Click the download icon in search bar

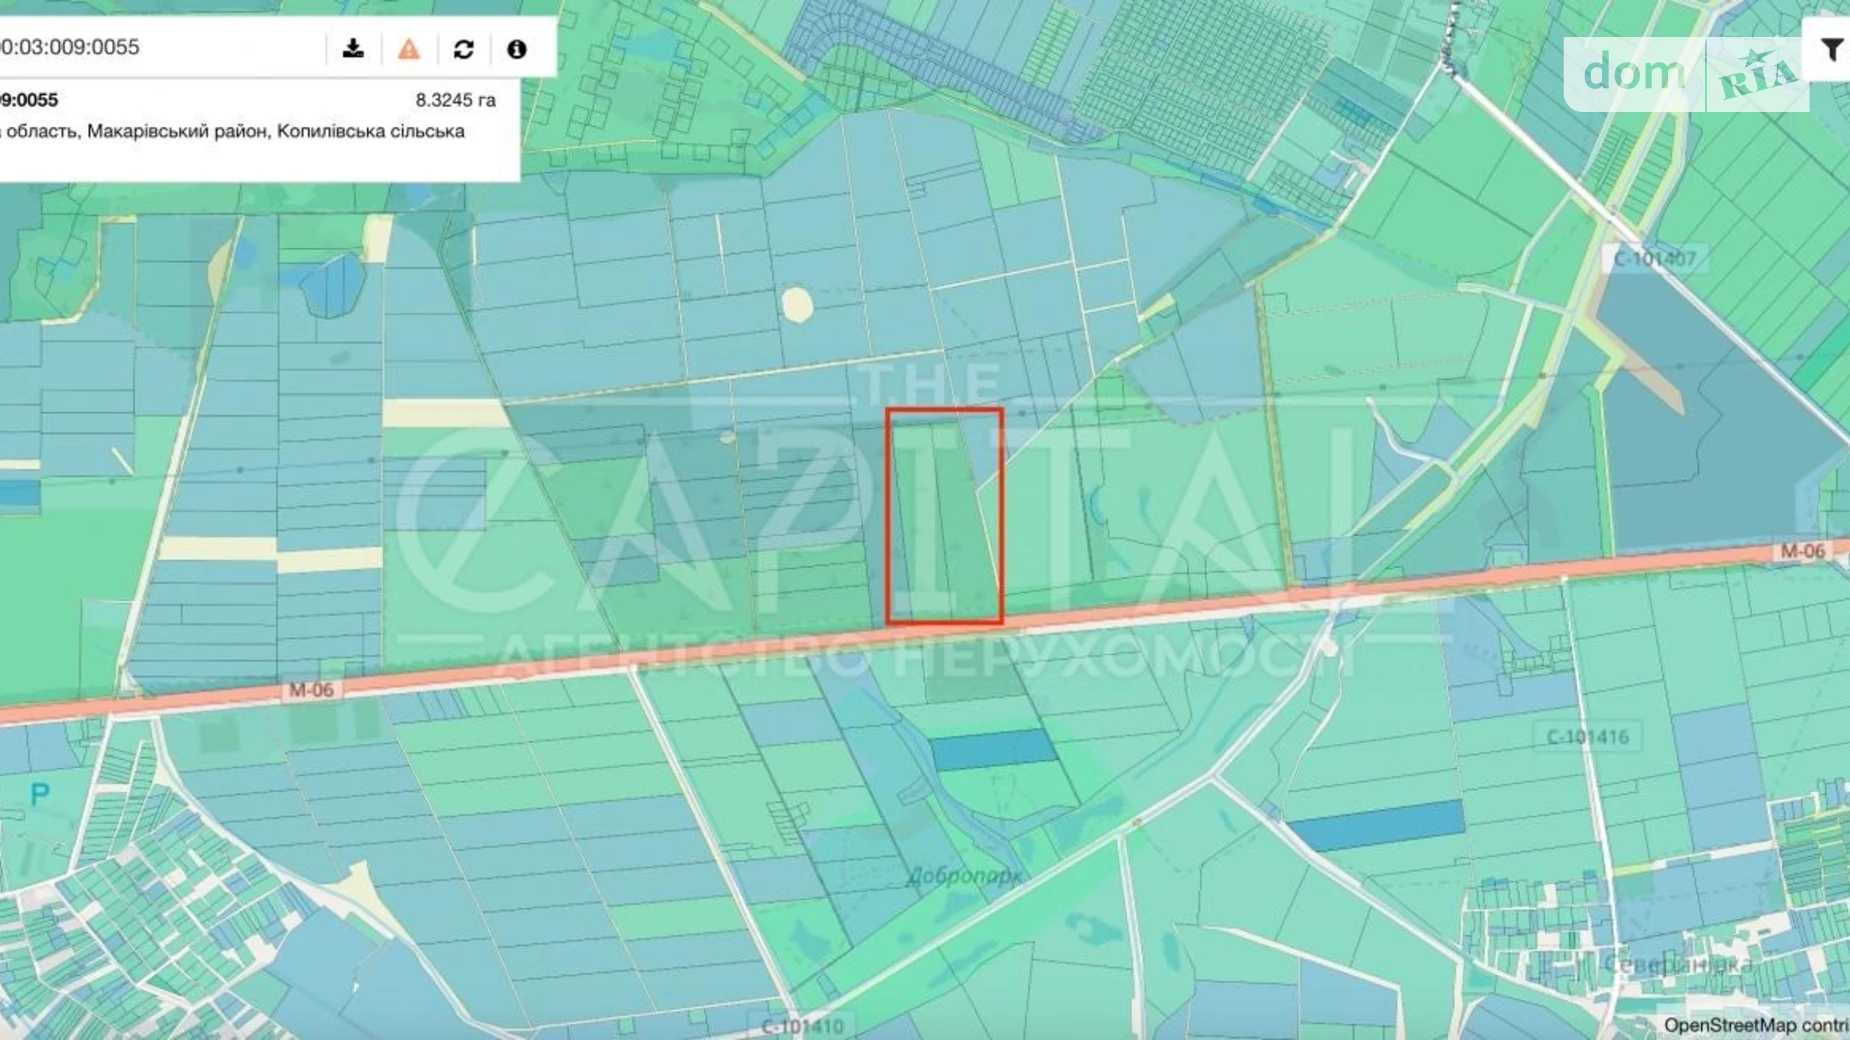click(x=353, y=48)
